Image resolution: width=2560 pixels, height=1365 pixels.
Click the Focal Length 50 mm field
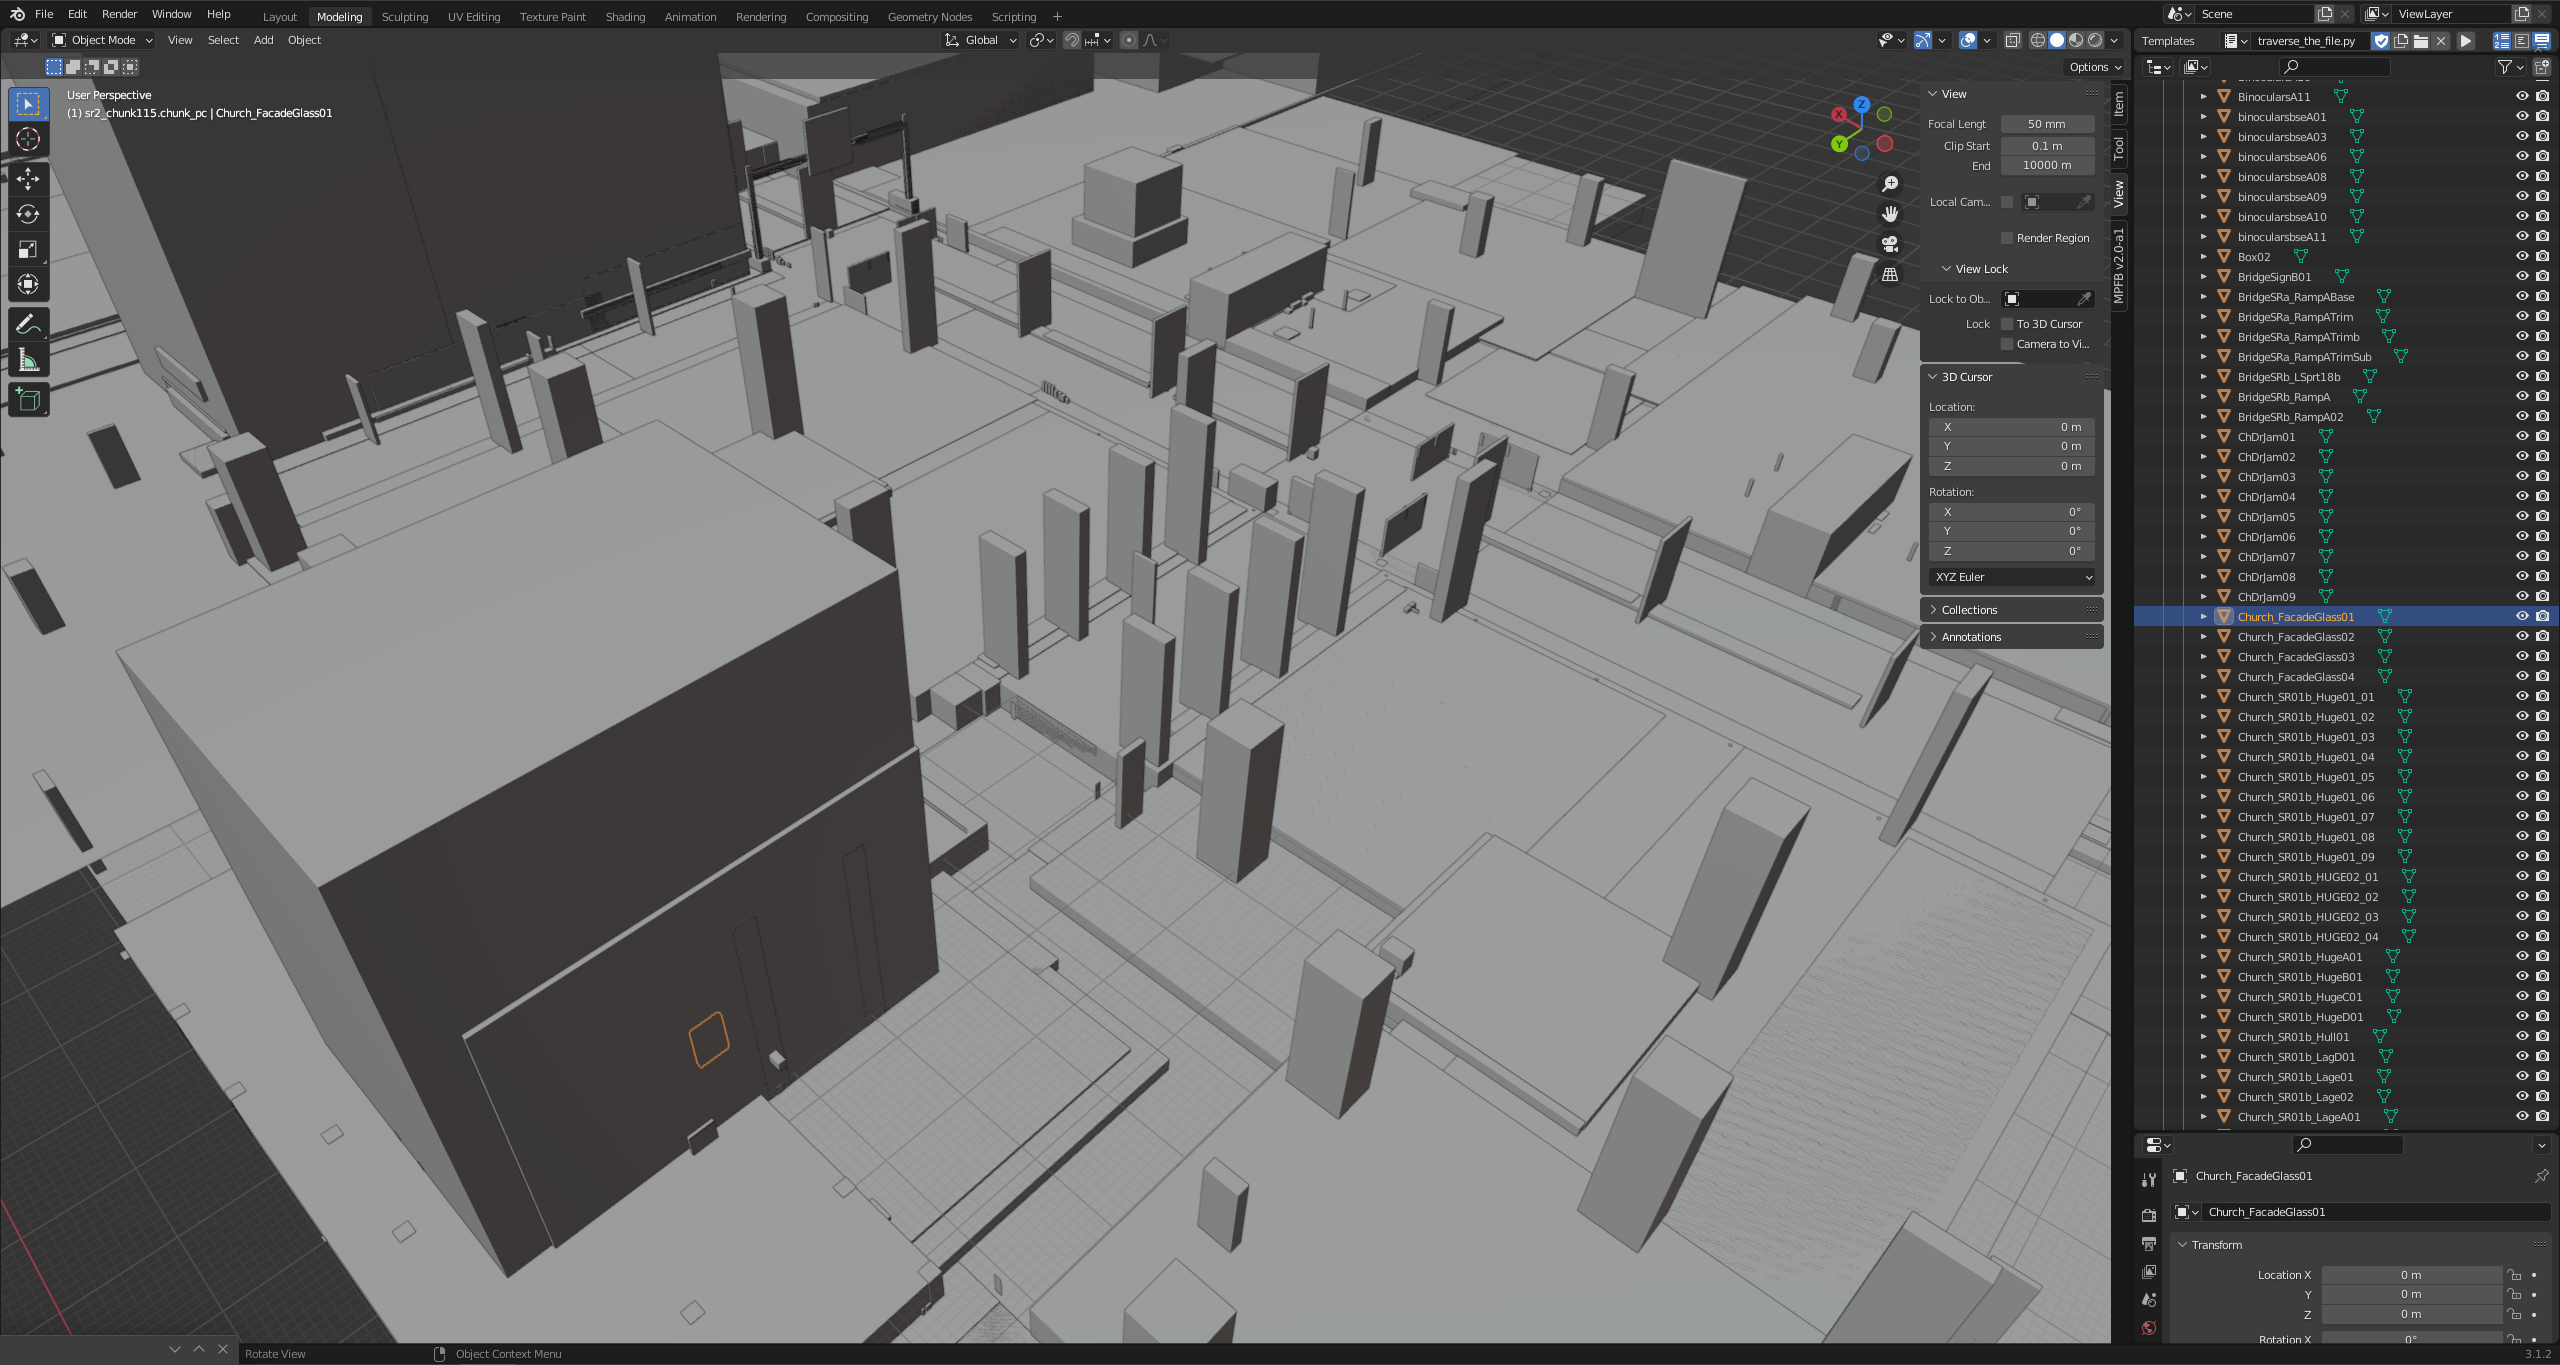tap(2047, 124)
